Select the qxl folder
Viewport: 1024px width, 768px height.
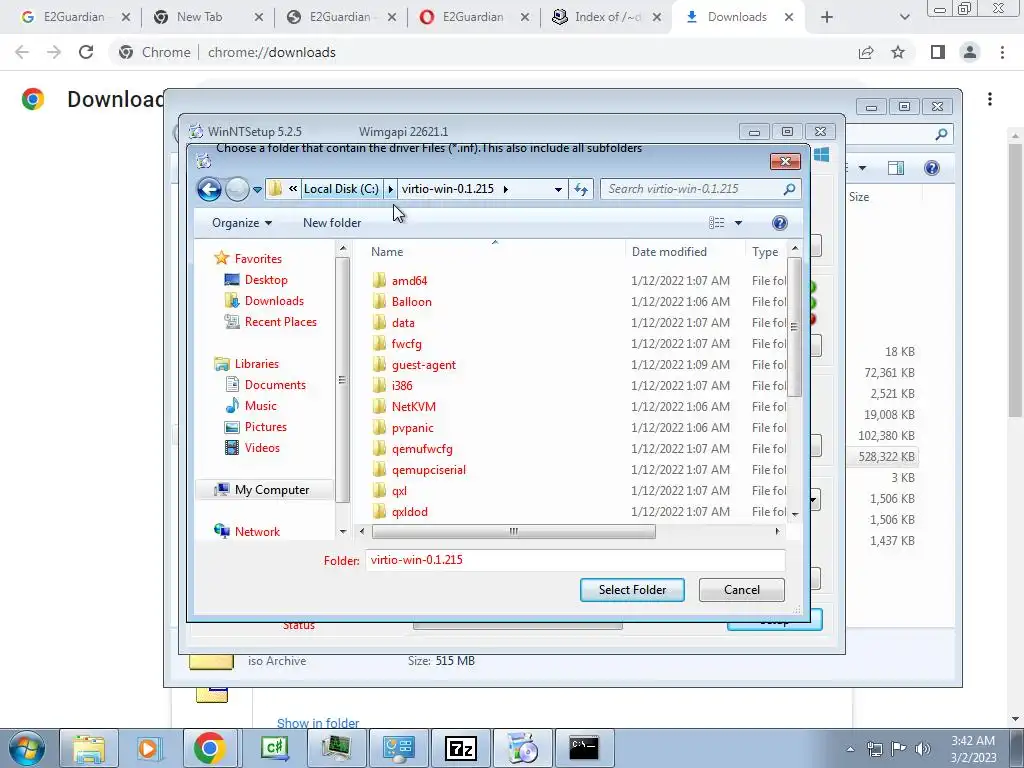pos(399,490)
